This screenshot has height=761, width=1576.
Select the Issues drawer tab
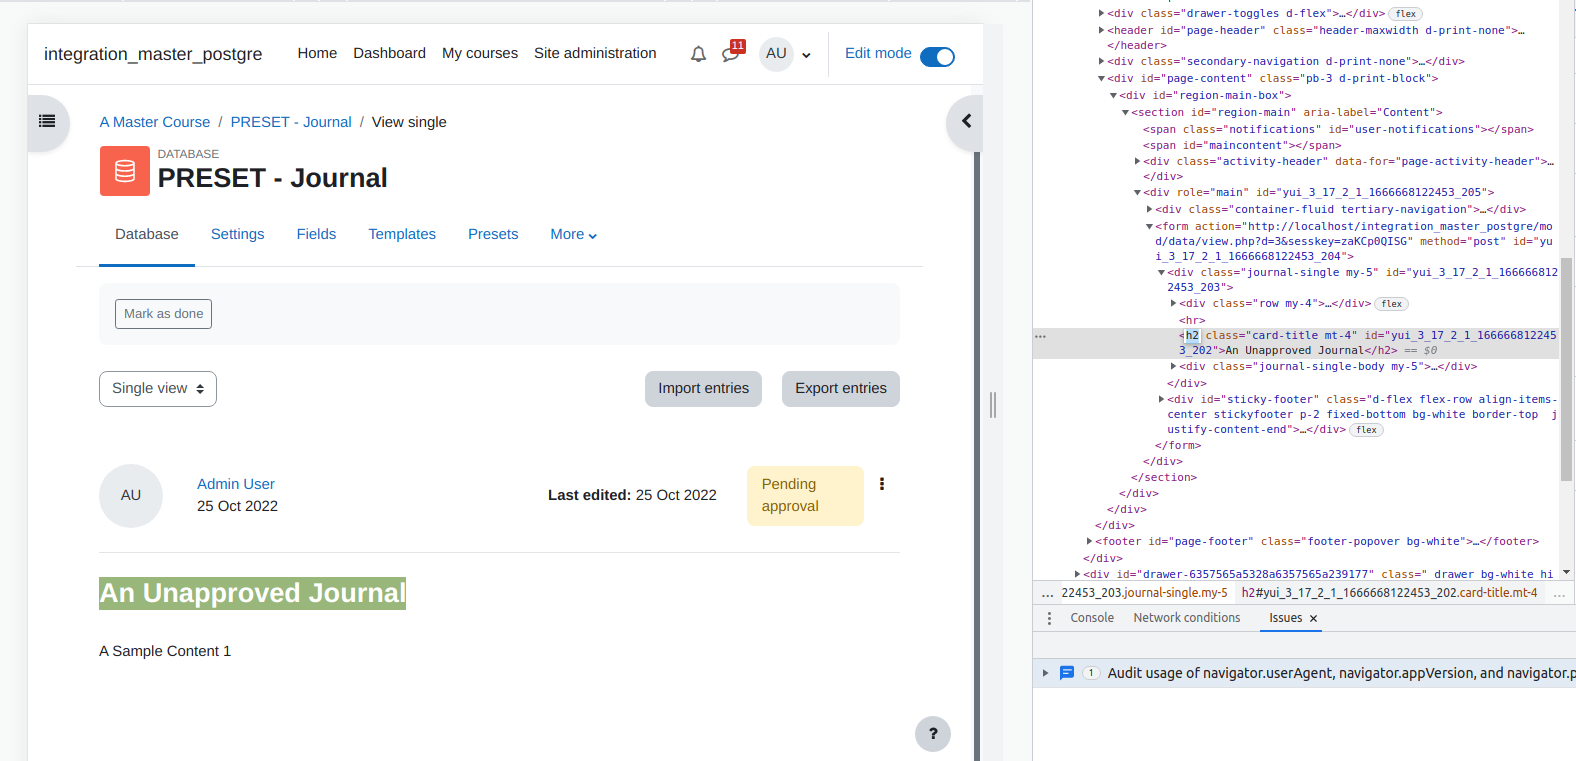pos(1285,618)
